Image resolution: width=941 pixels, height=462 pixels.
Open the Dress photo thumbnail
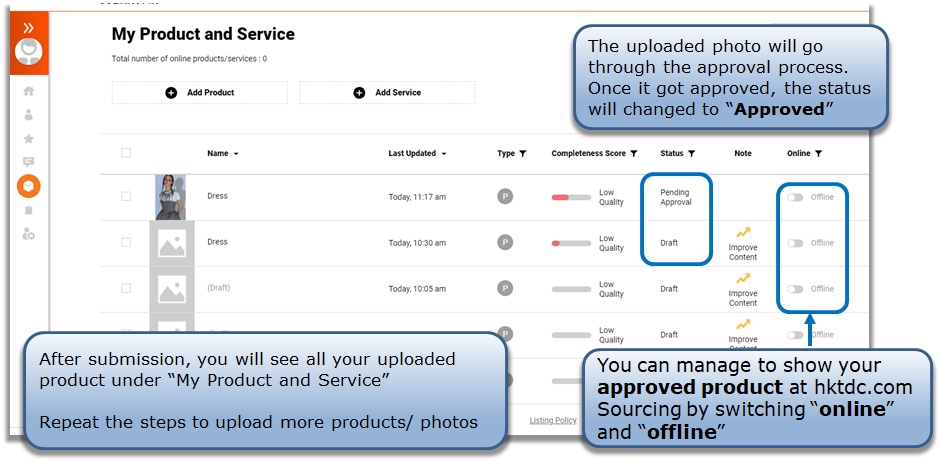[170, 197]
